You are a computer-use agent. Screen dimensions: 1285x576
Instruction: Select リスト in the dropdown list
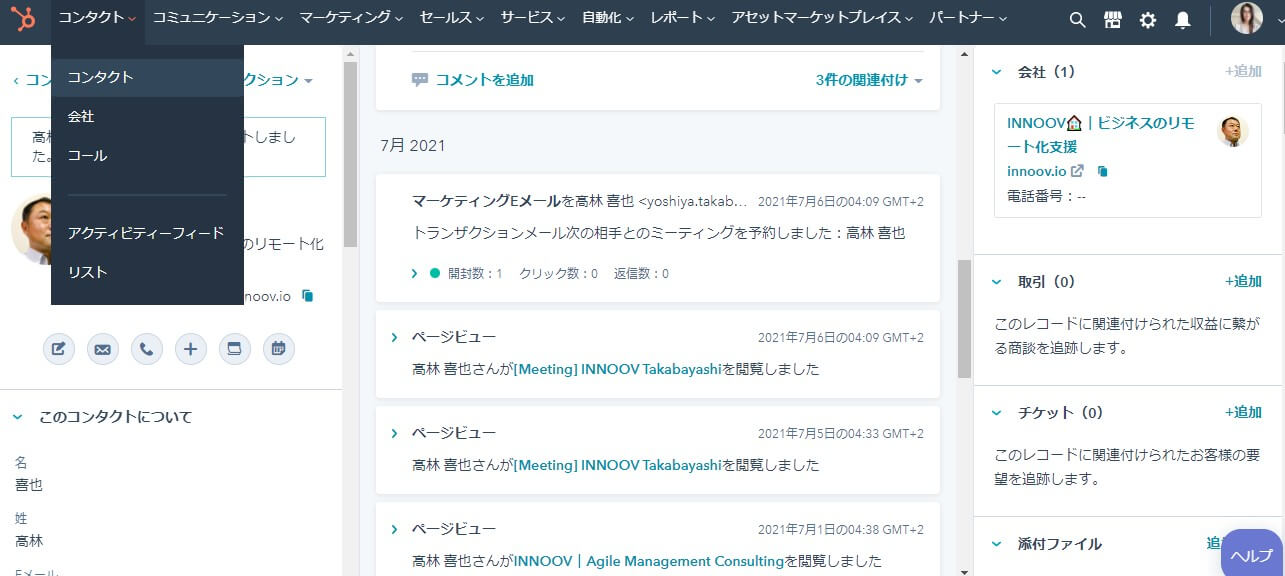[148, 272]
